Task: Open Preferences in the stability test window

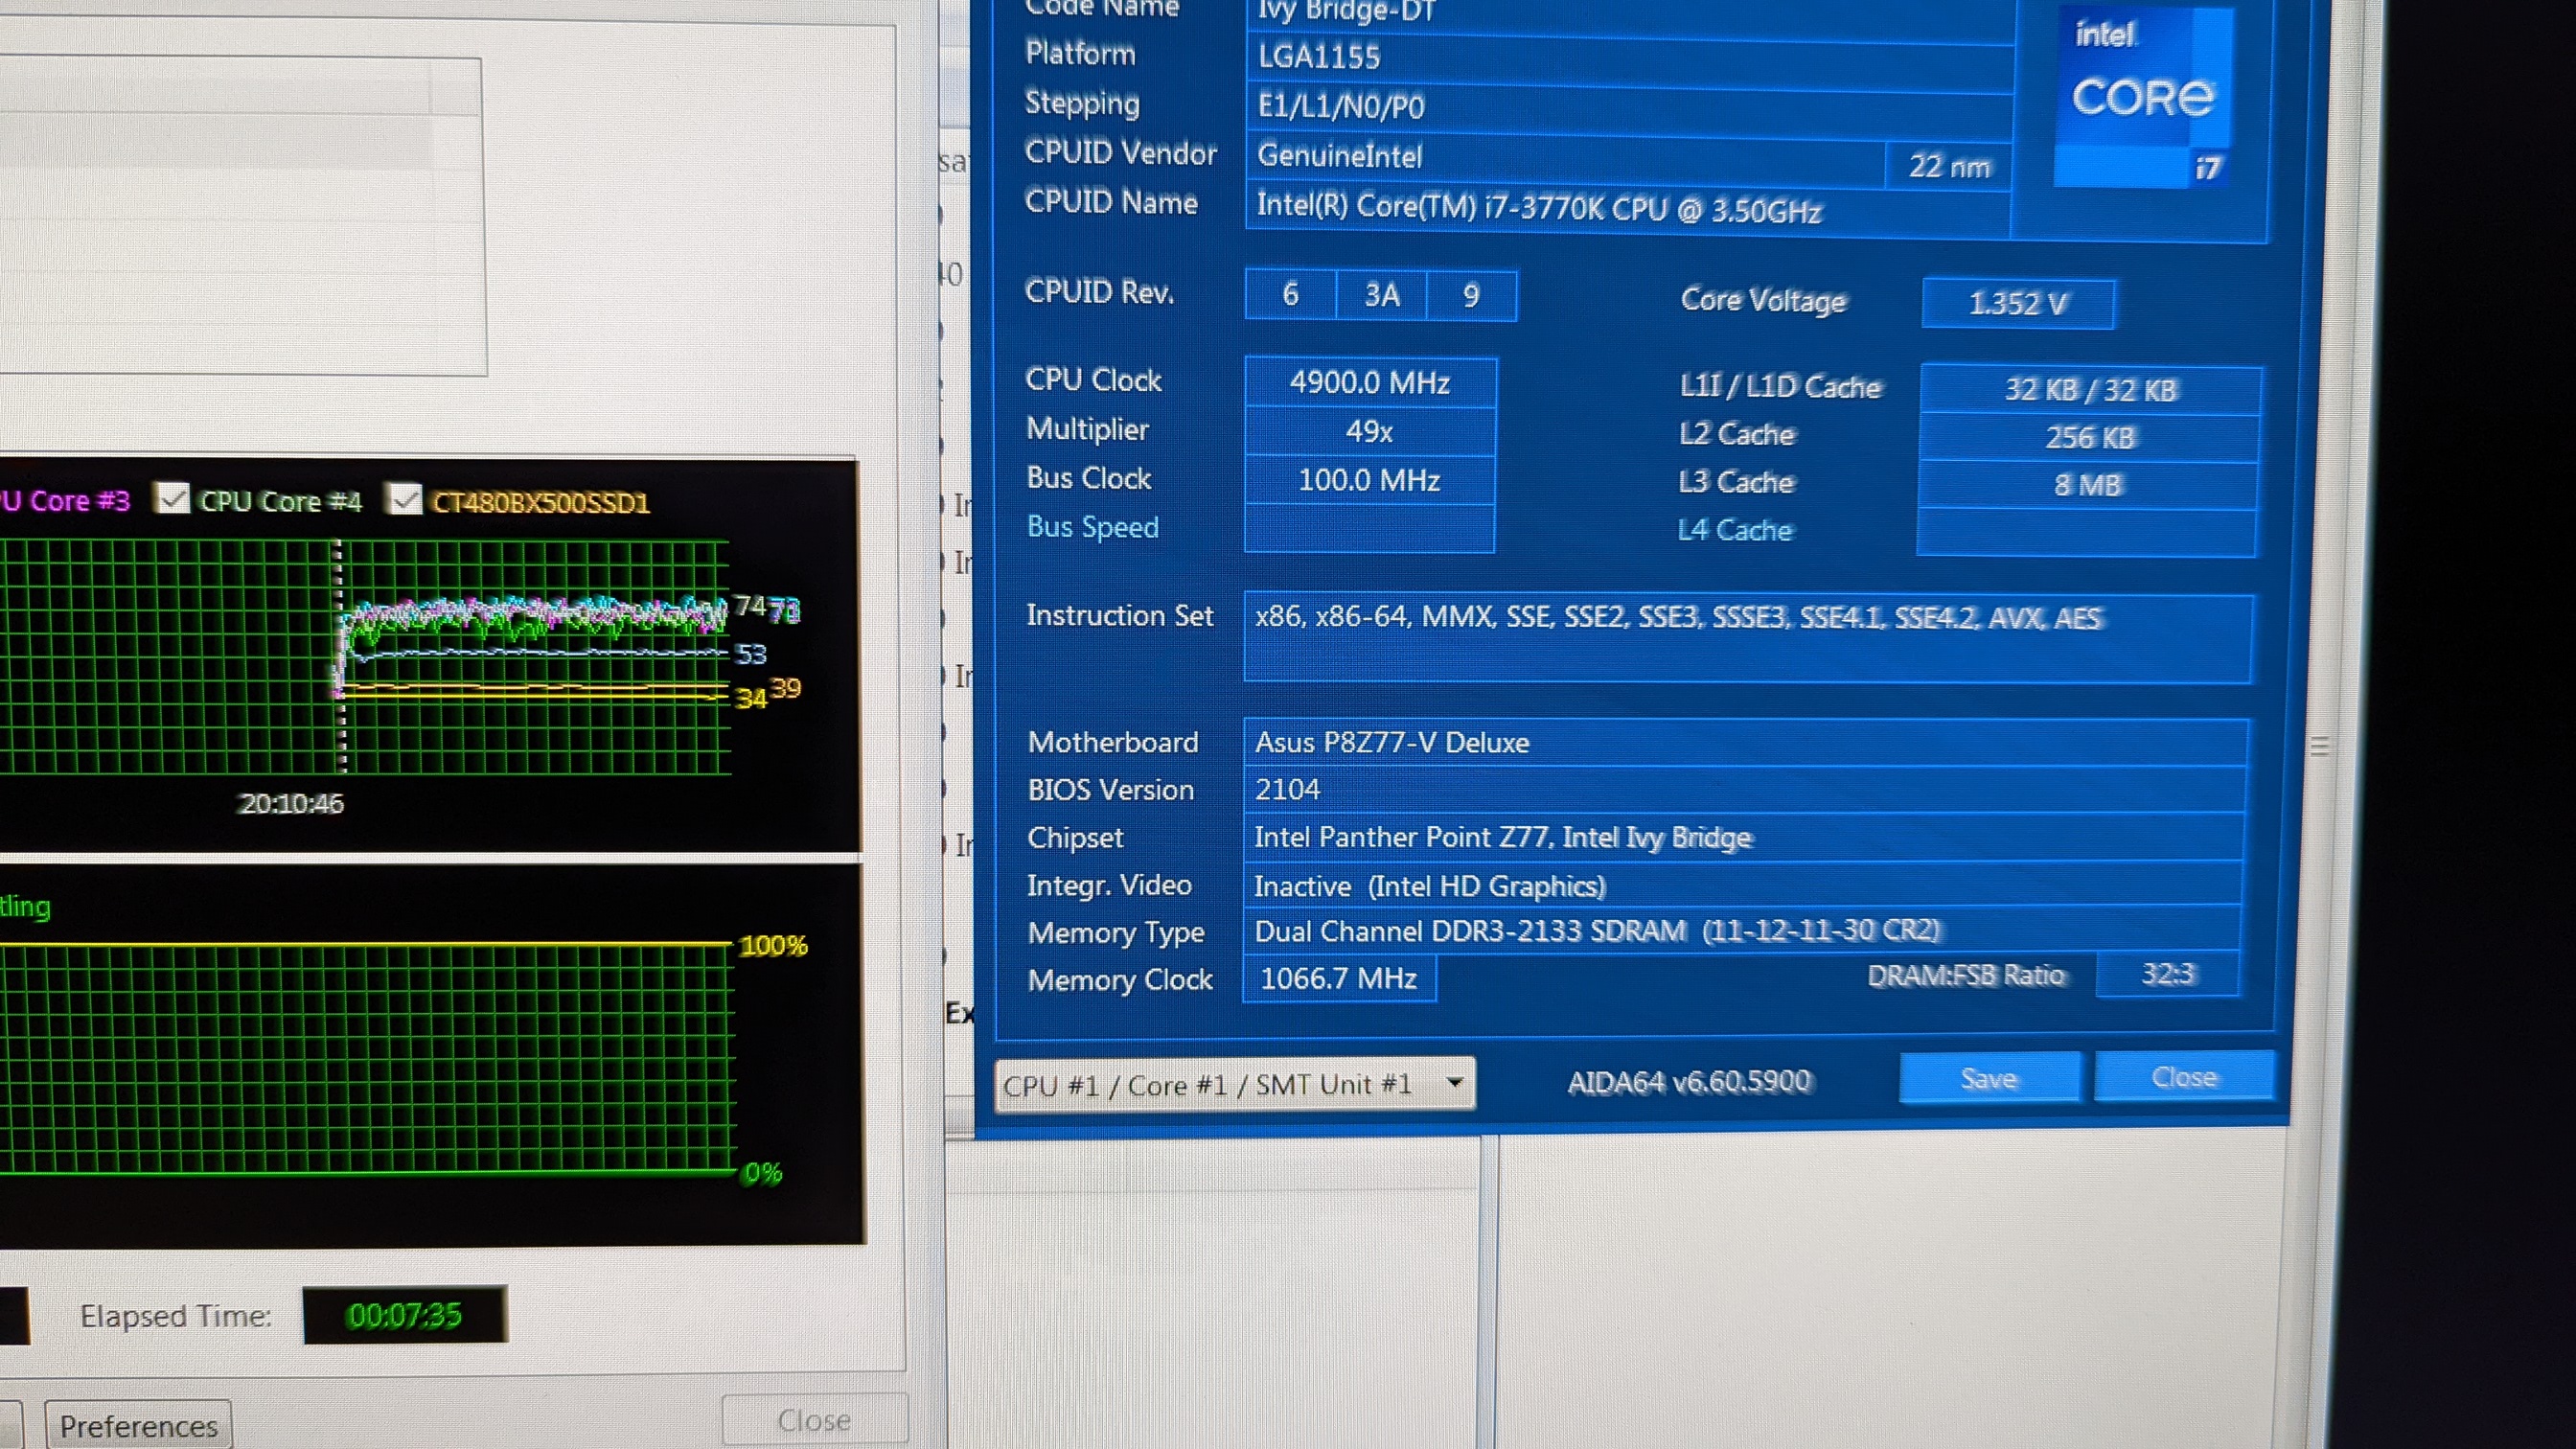Action: pos(138,1425)
